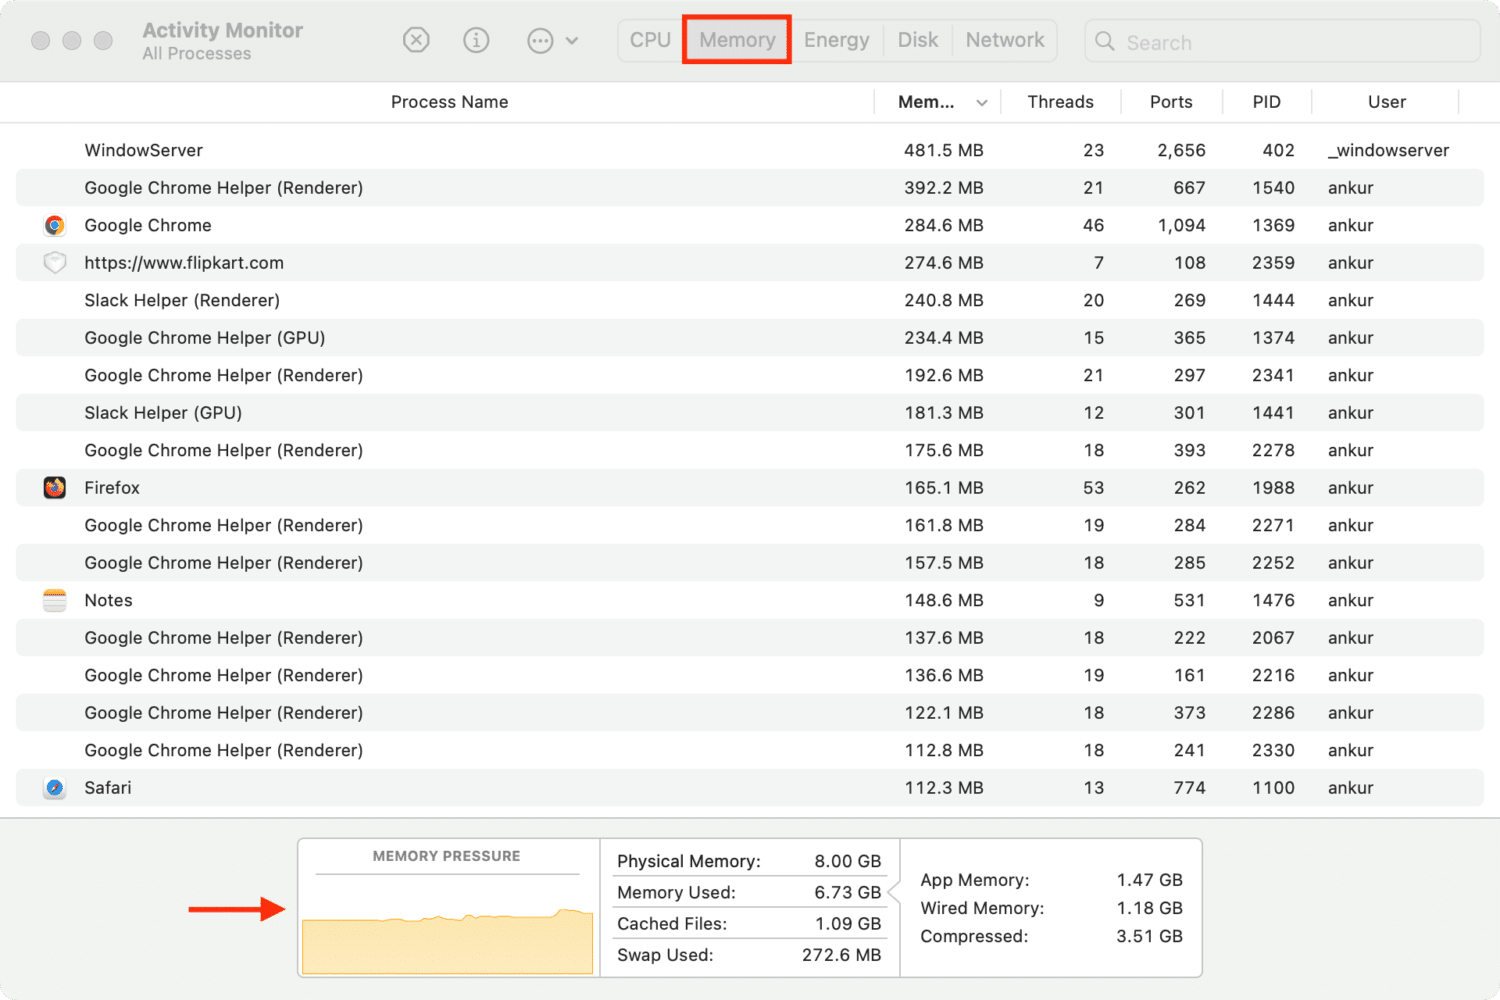This screenshot has width=1500, height=1000.
Task: Open the Network tab
Action: click(1004, 40)
